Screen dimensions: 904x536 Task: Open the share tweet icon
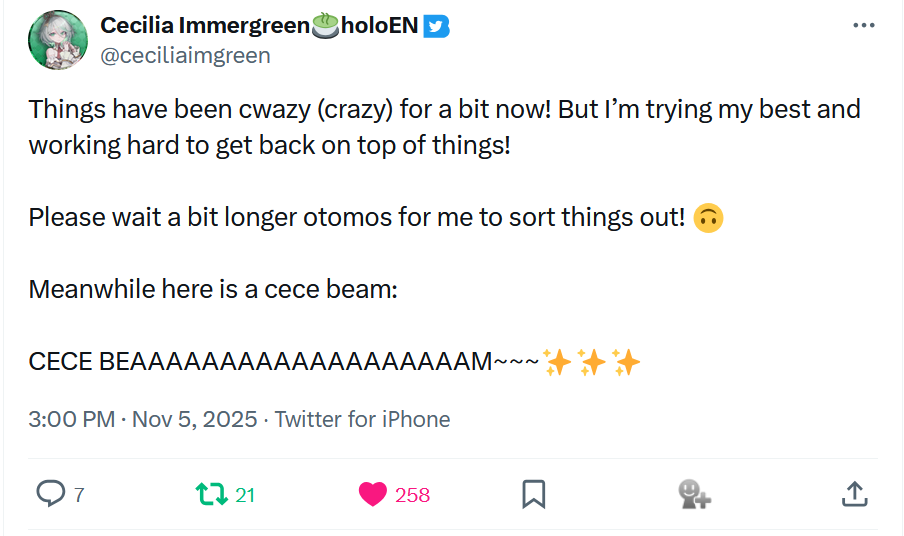click(x=853, y=493)
